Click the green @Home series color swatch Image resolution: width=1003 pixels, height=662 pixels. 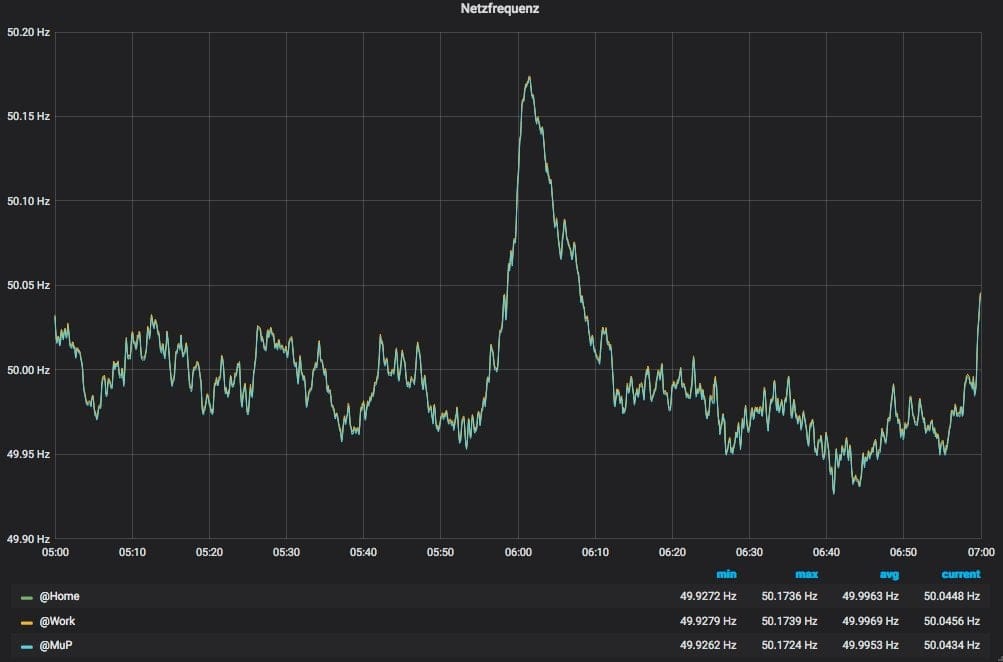[27, 597]
